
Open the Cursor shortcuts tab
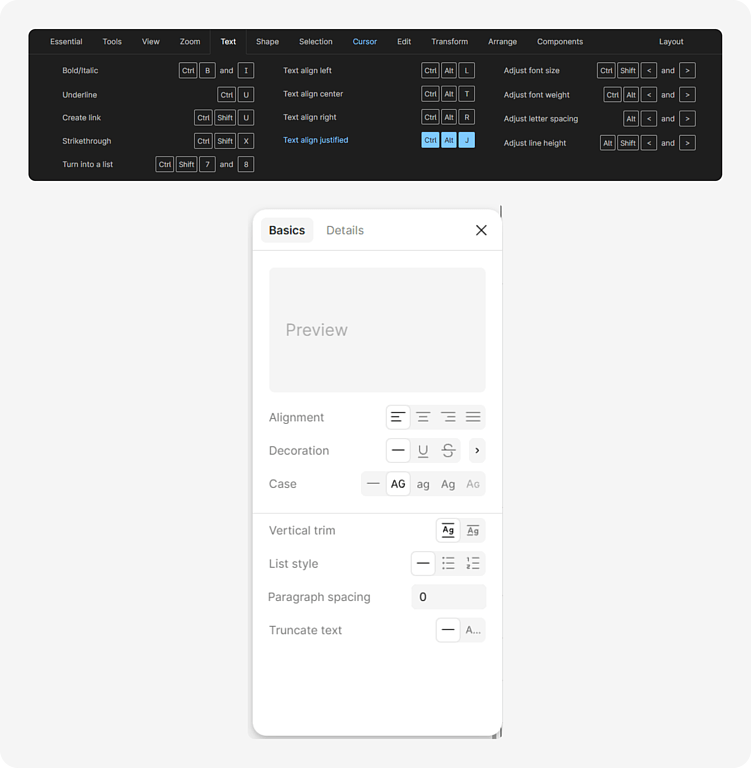click(x=365, y=42)
